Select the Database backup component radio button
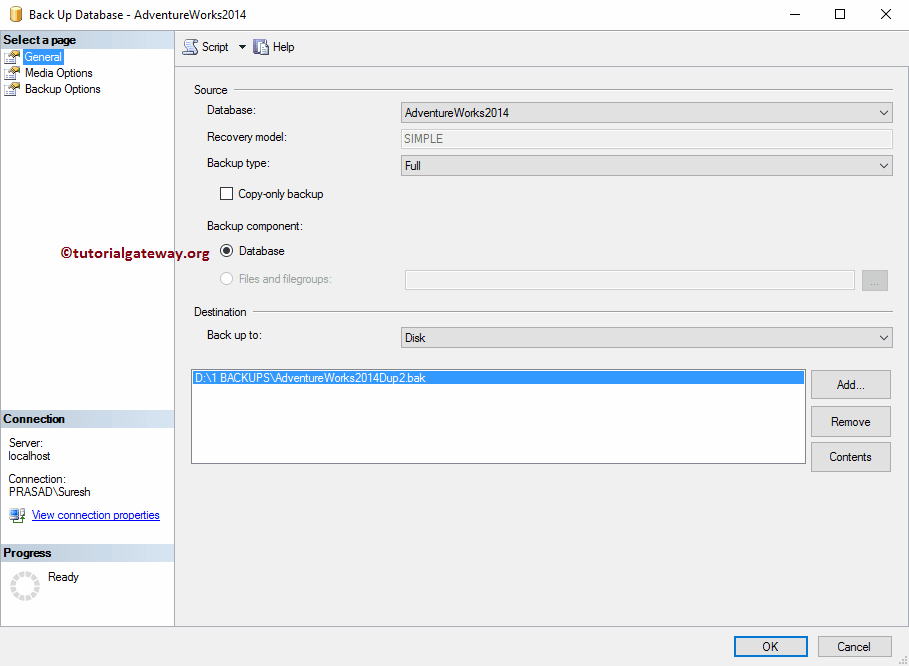The height and width of the screenshot is (666, 909). pyautogui.click(x=227, y=251)
